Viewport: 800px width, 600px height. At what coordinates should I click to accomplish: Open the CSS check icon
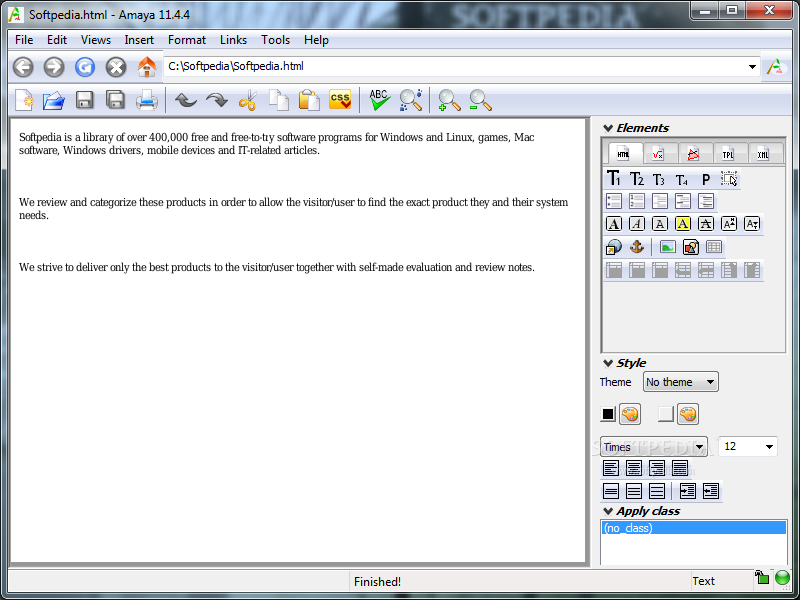pos(340,99)
